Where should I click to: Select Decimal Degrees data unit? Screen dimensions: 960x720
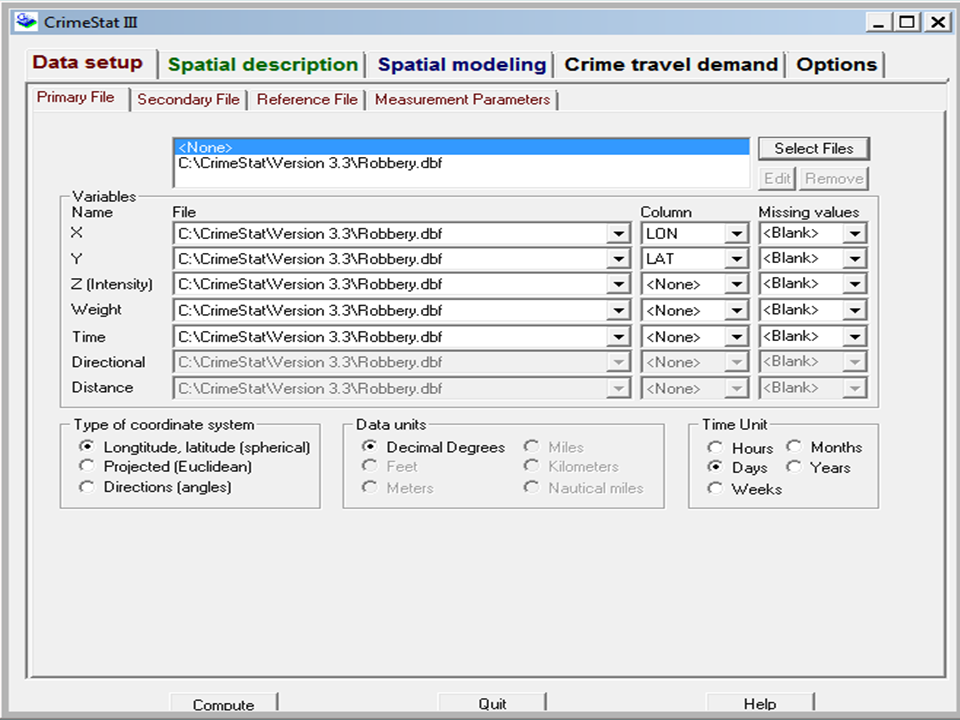(x=369, y=447)
